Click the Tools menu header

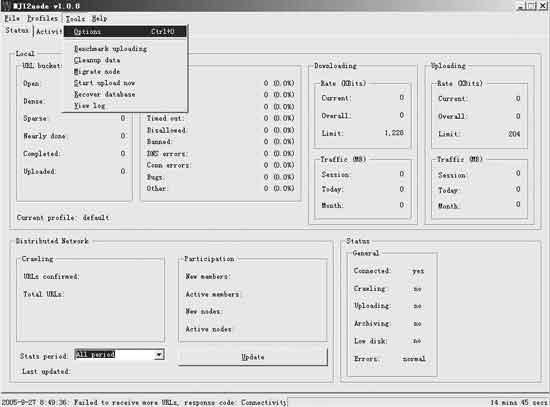[x=75, y=19]
